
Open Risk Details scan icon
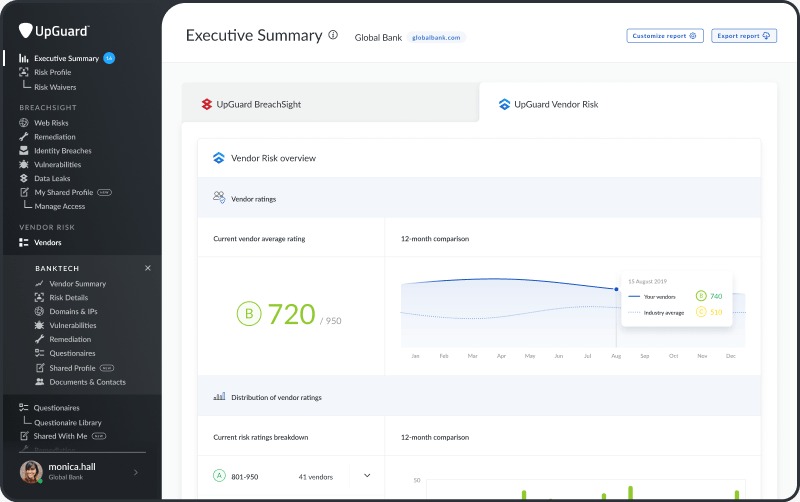click(x=39, y=297)
